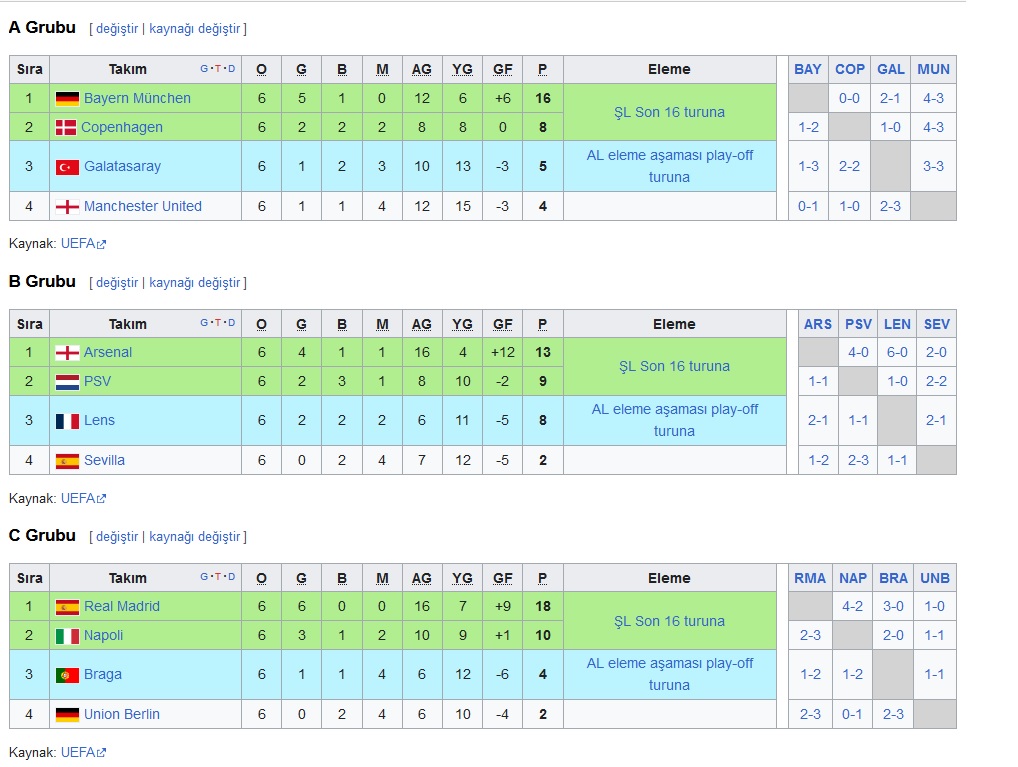The height and width of the screenshot is (767, 1018).
Task: Click the Dutch flag next to PSV
Action: [68, 382]
